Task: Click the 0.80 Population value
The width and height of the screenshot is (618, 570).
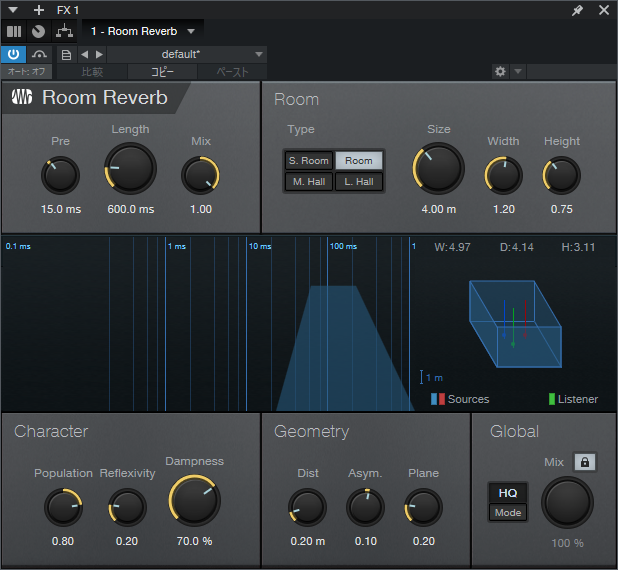Action: (63, 541)
